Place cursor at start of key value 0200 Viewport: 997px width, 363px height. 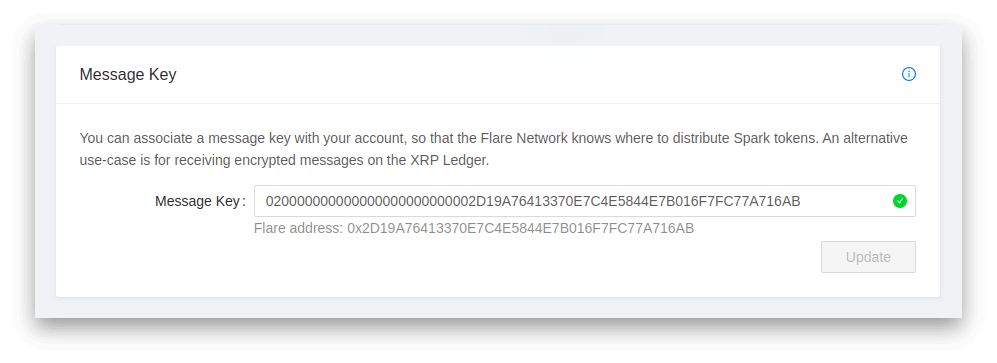[266, 202]
